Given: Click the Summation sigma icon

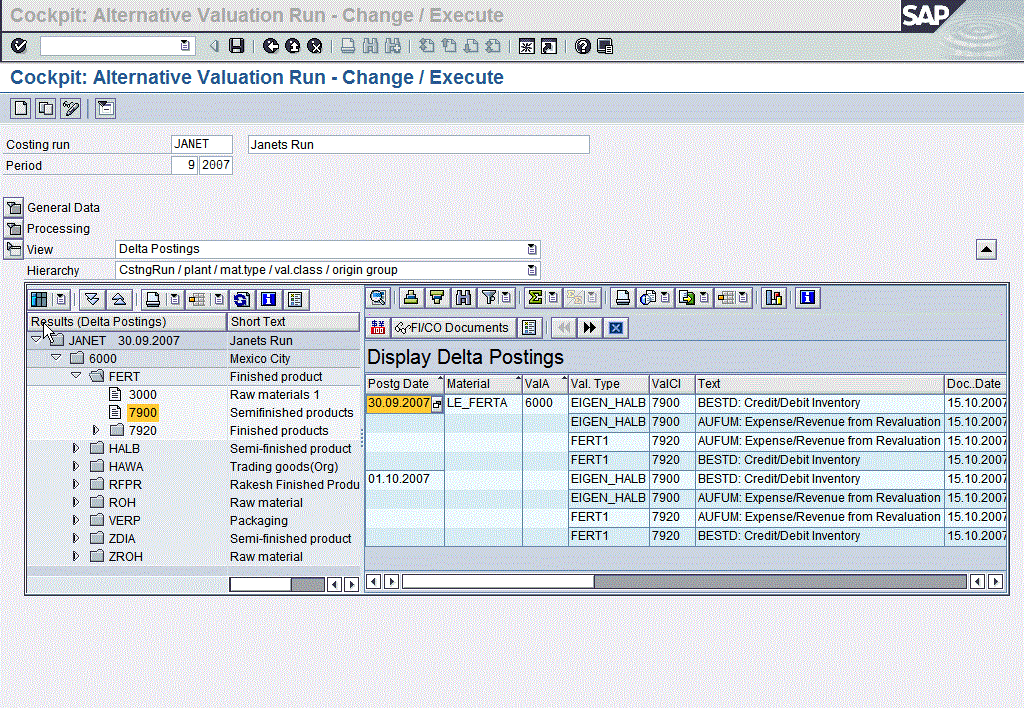Looking at the screenshot, I should point(535,297).
